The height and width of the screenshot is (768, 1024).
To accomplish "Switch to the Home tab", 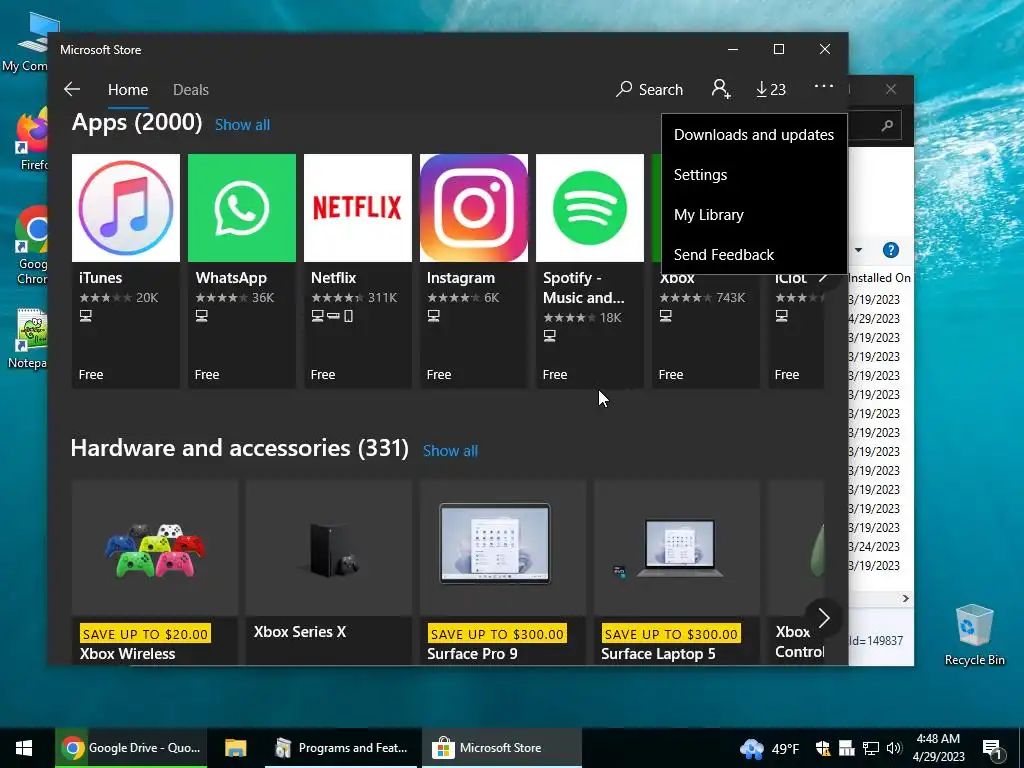I will tap(128, 89).
